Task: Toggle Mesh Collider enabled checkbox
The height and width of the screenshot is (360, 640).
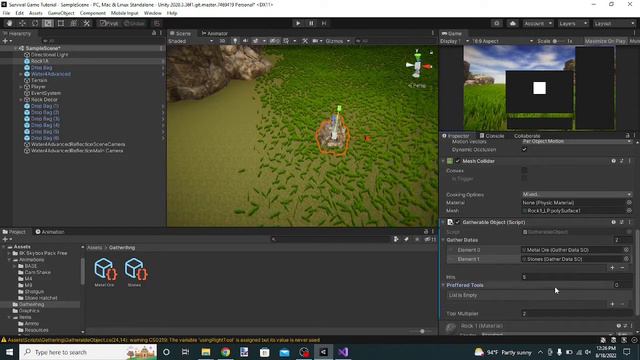Action: [458, 161]
